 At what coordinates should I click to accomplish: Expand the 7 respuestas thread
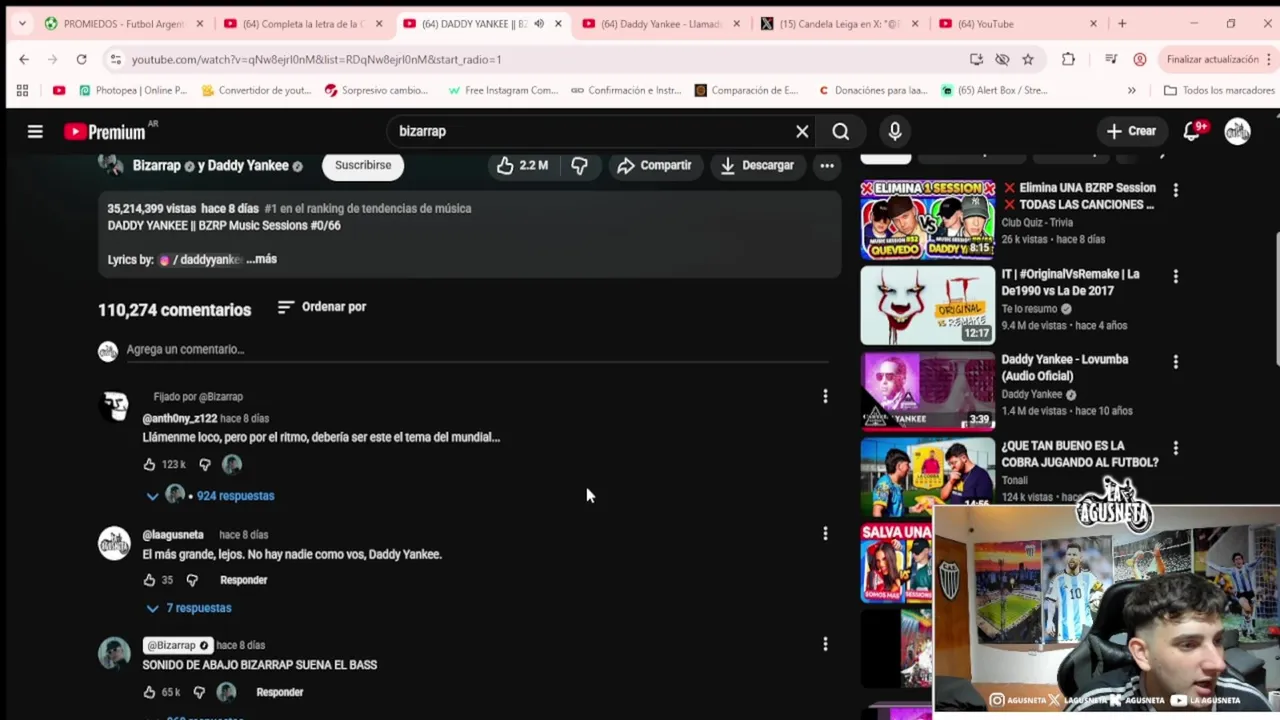point(188,608)
